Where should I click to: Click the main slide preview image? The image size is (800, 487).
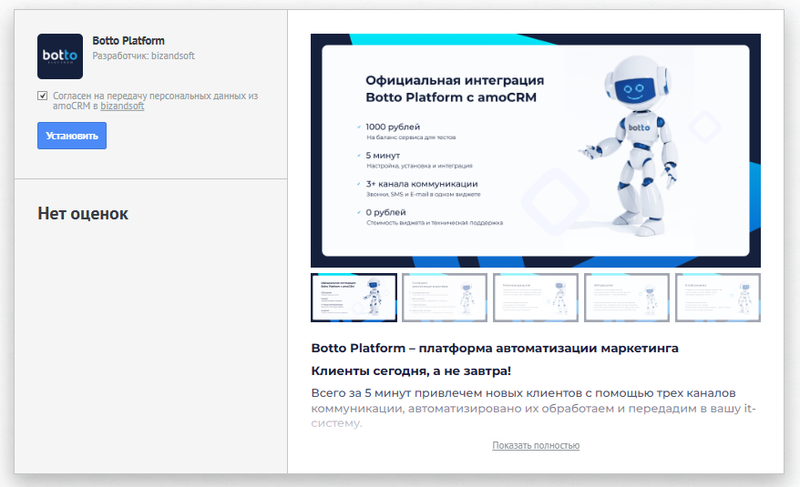[x=536, y=150]
